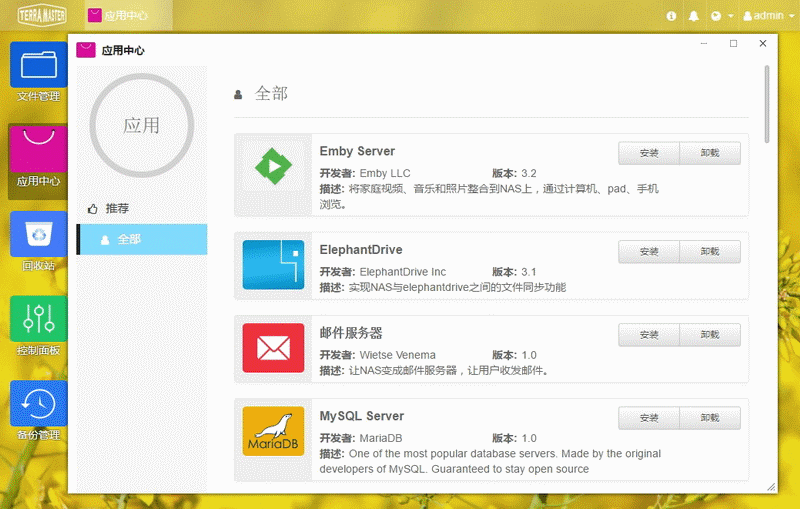This screenshot has width=800, height=509.
Task: Click the ElephantDrive app icon
Action: click(x=273, y=265)
